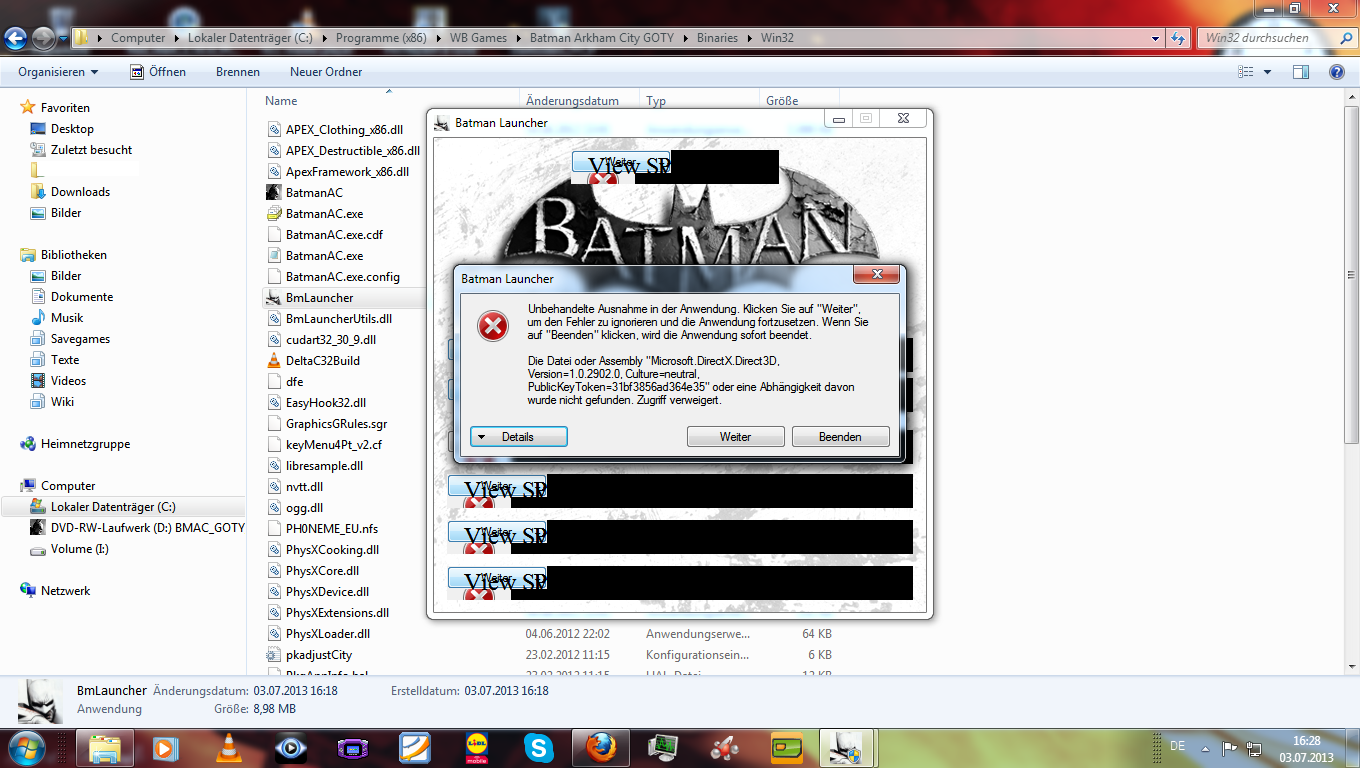Click the DeltaC32Build VLC cone file icon
The width and height of the screenshot is (1360, 768).
coord(274,360)
